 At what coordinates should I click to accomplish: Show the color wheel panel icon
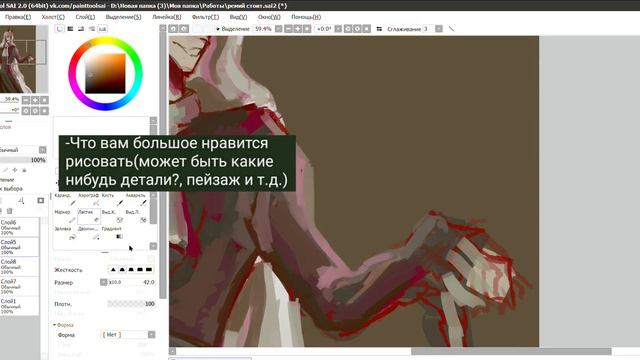(60, 29)
